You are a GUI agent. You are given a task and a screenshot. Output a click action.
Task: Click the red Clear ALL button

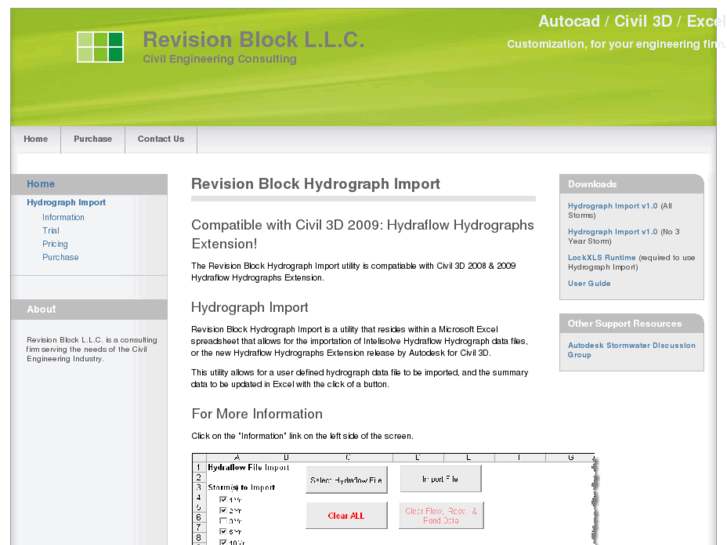coord(346,516)
